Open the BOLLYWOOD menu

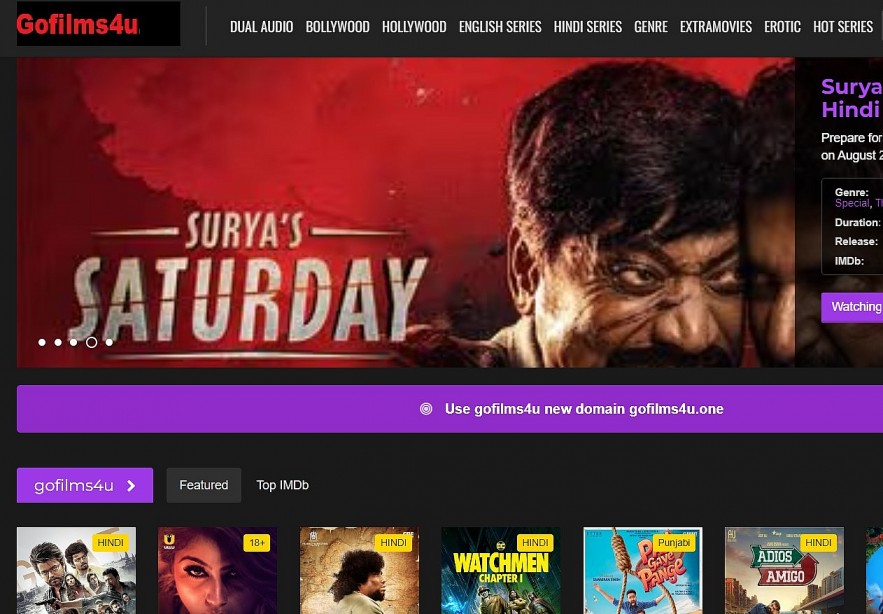point(337,27)
